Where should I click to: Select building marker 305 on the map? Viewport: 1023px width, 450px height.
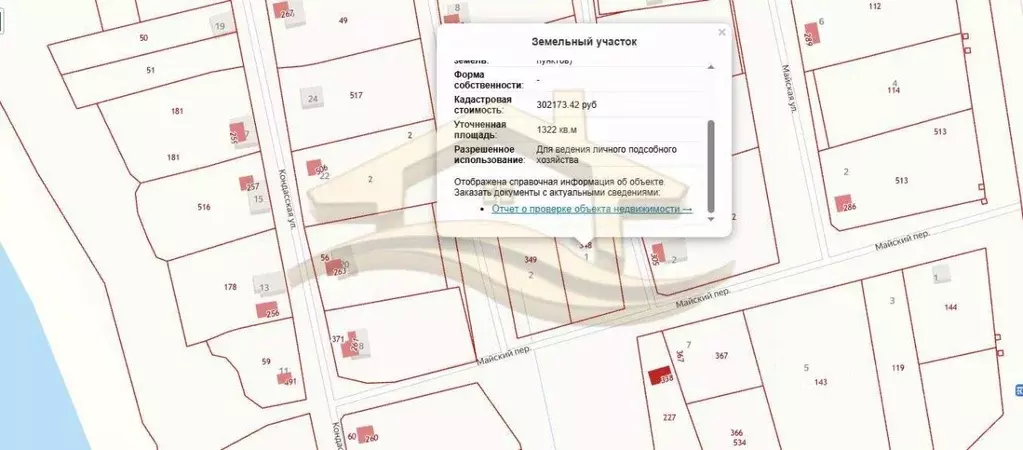tap(658, 252)
